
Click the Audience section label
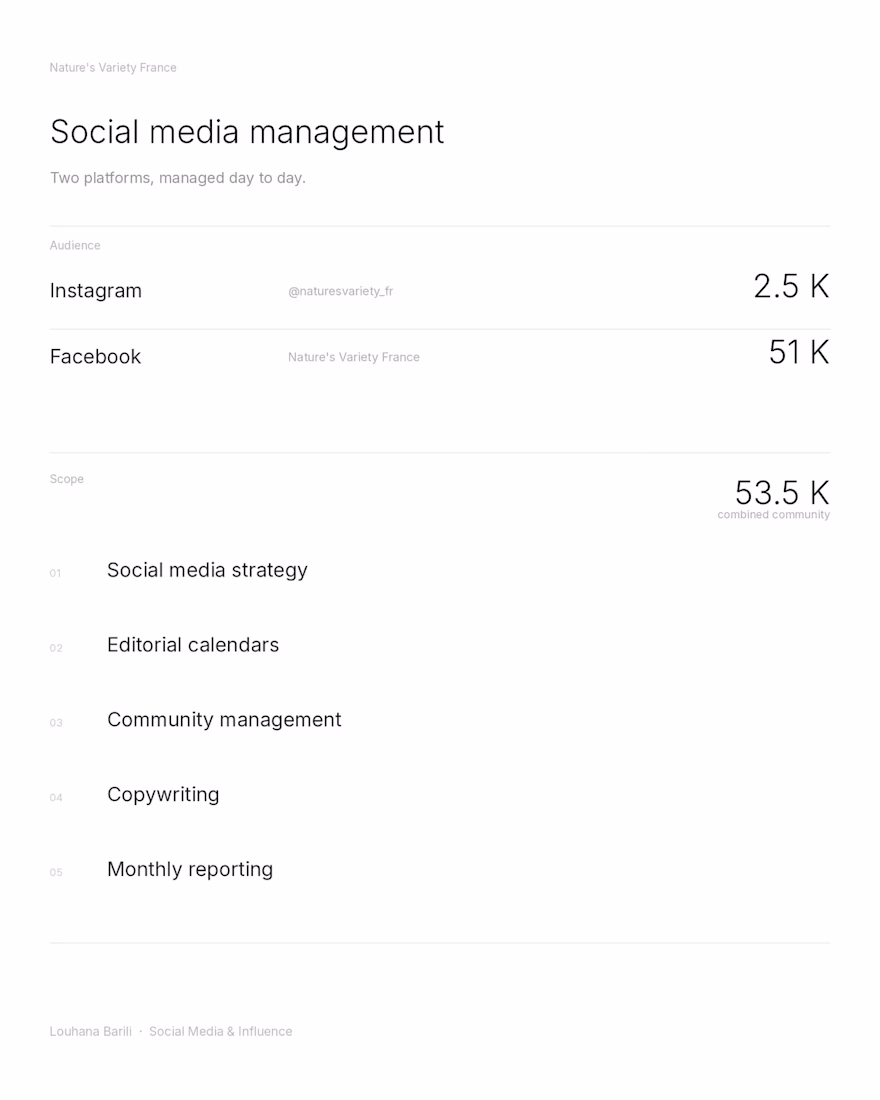click(x=75, y=246)
